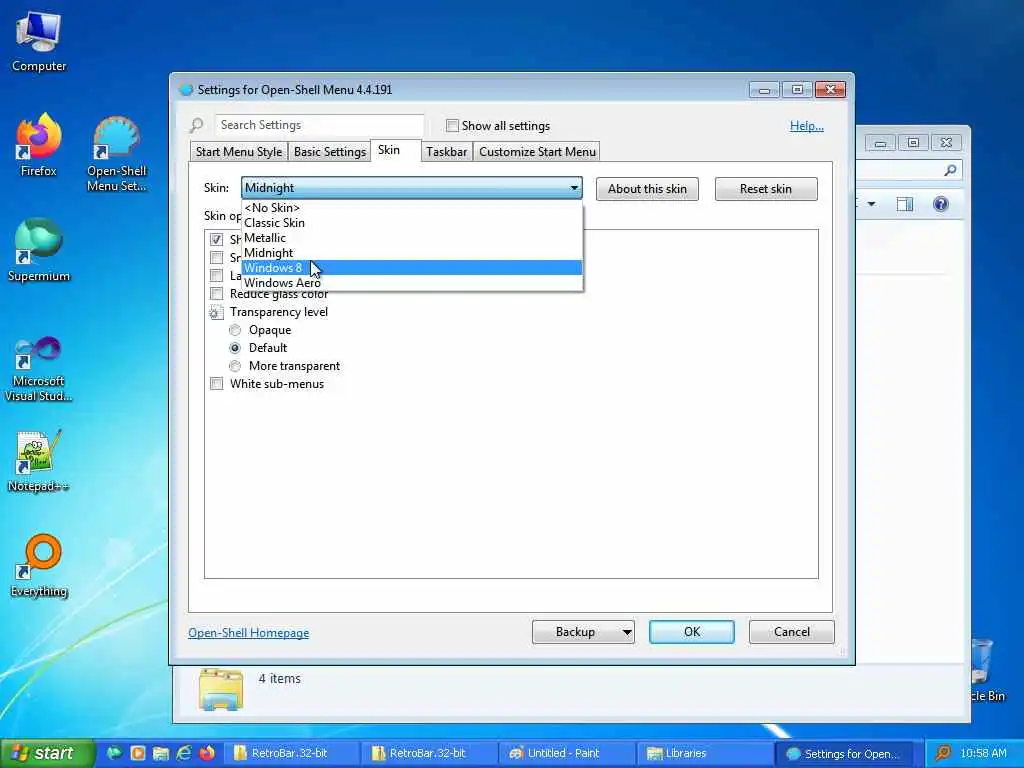Click the Reset skin button
Viewport: 1024px width, 768px height.
click(x=766, y=189)
